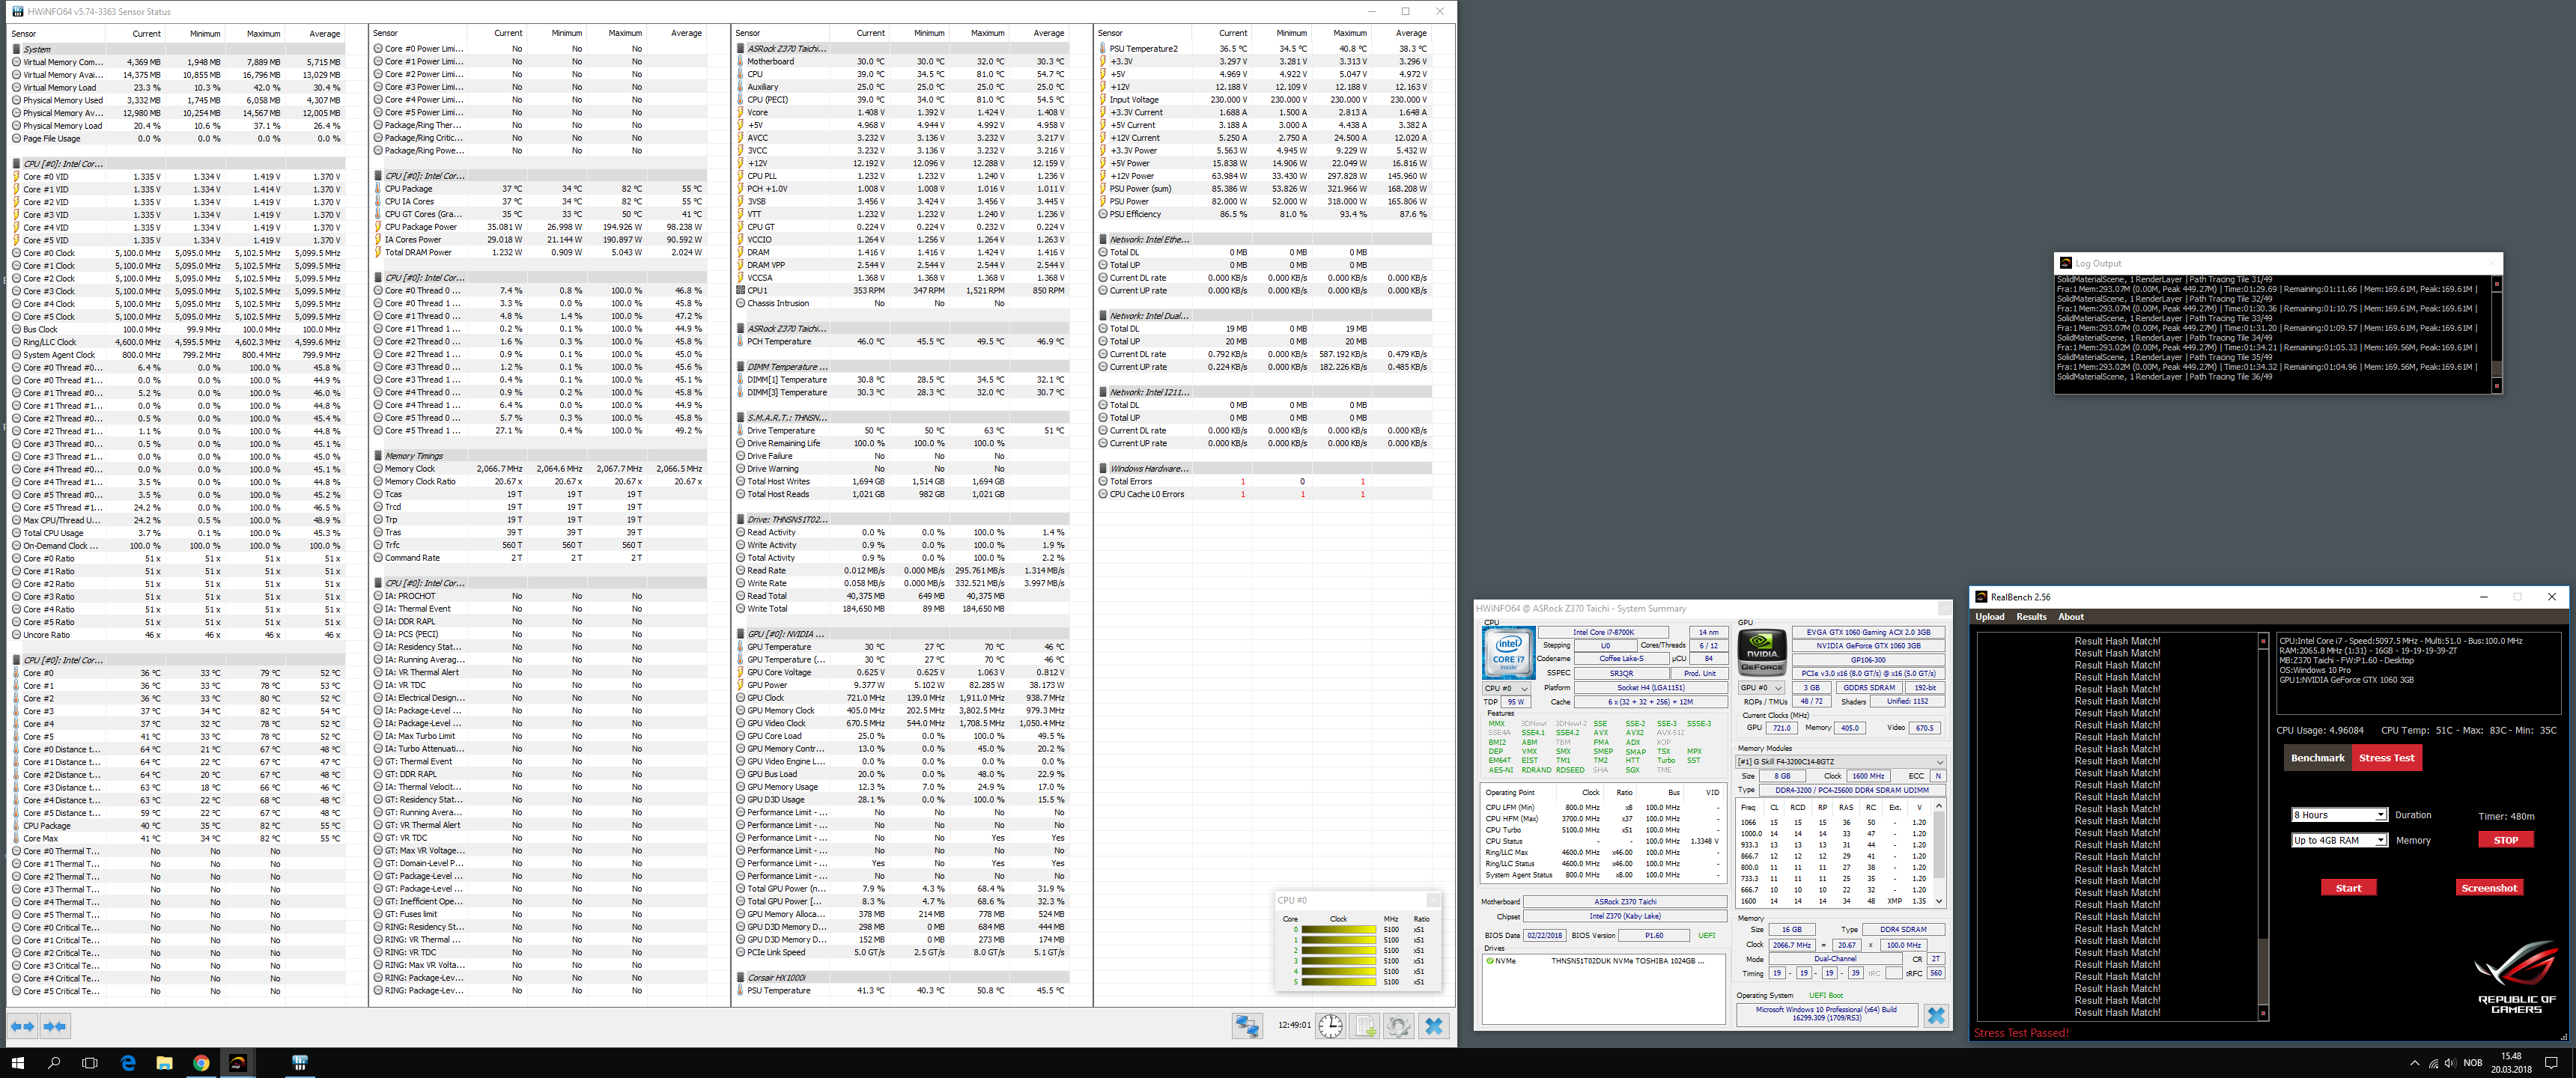2576x1078 pixels.
Task: Select the Windows Hardware sensor group header
Action: point(1264,468)
